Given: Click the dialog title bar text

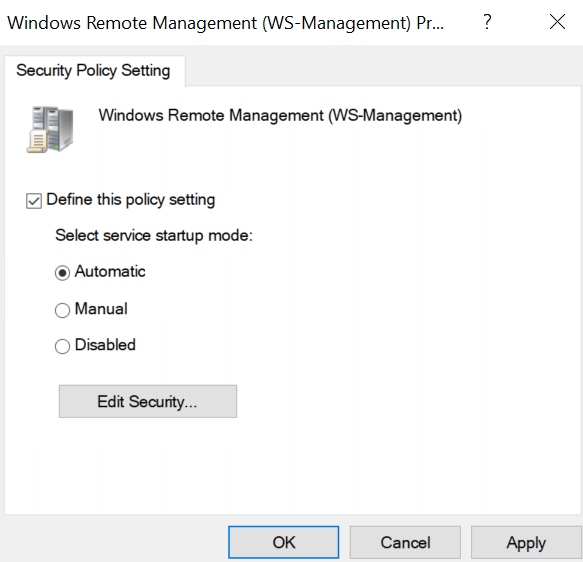Looking at the screenshot, I should [x=225, y=23].
